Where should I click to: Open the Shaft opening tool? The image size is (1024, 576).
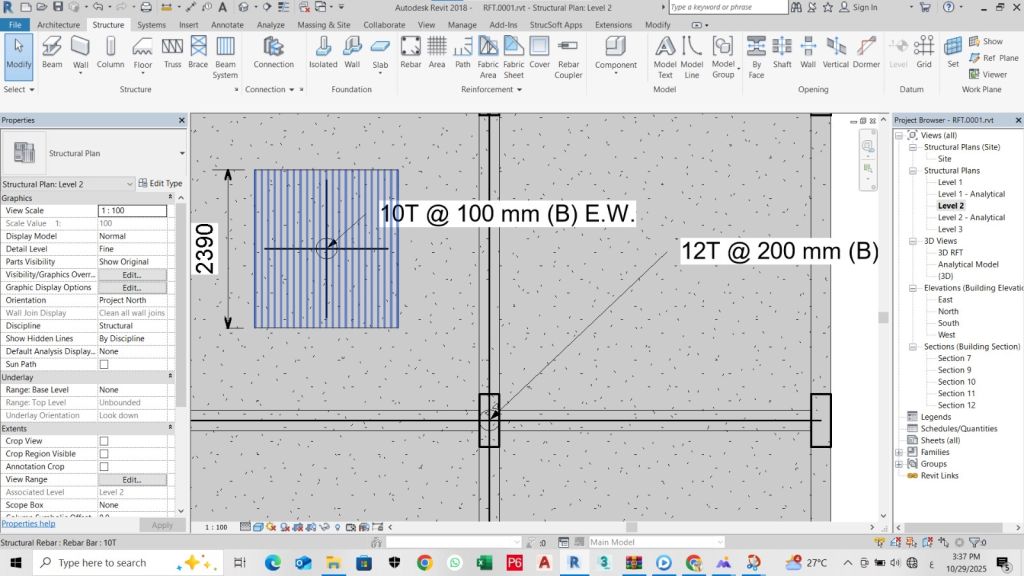click(x=782, y=52)
